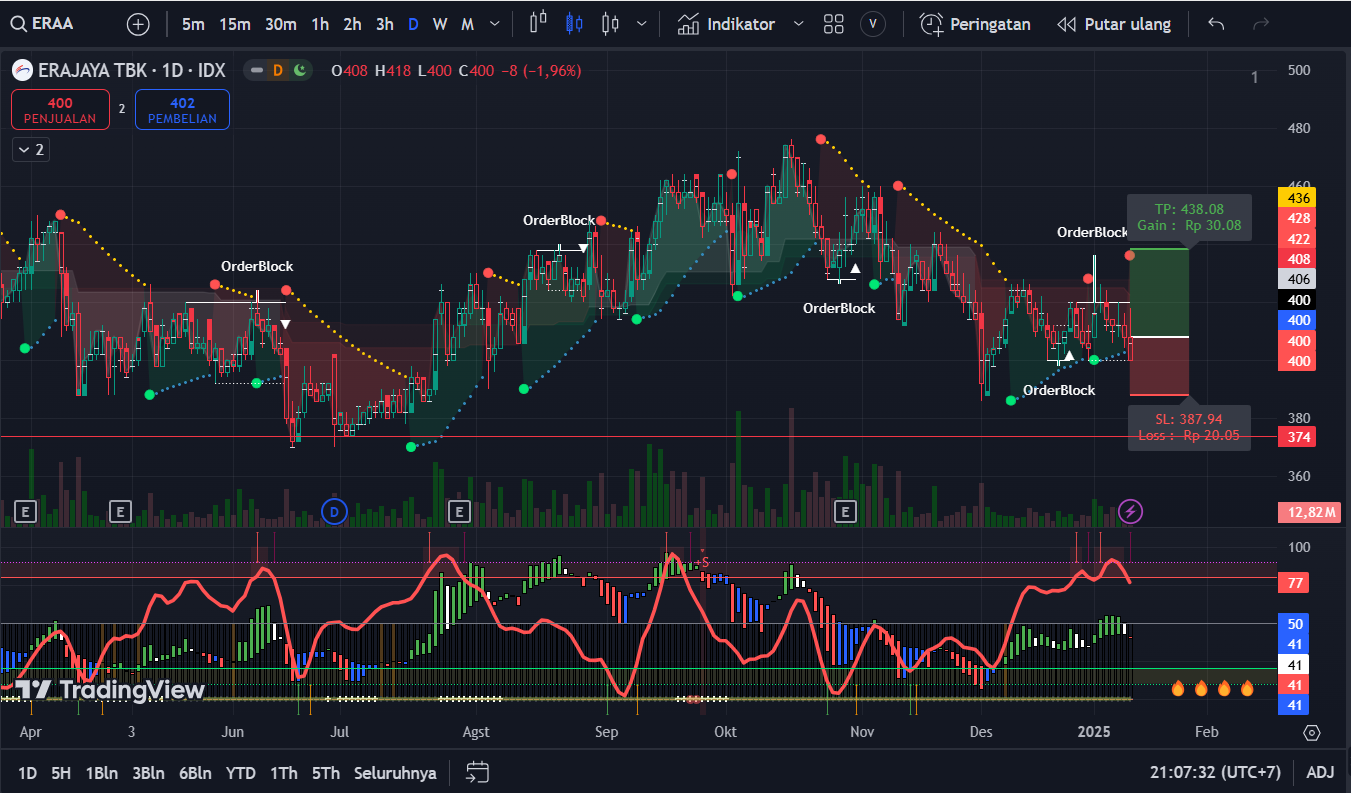Click the OrderBlock label near June
1351x793 pixels.
(x=257, y=266)
